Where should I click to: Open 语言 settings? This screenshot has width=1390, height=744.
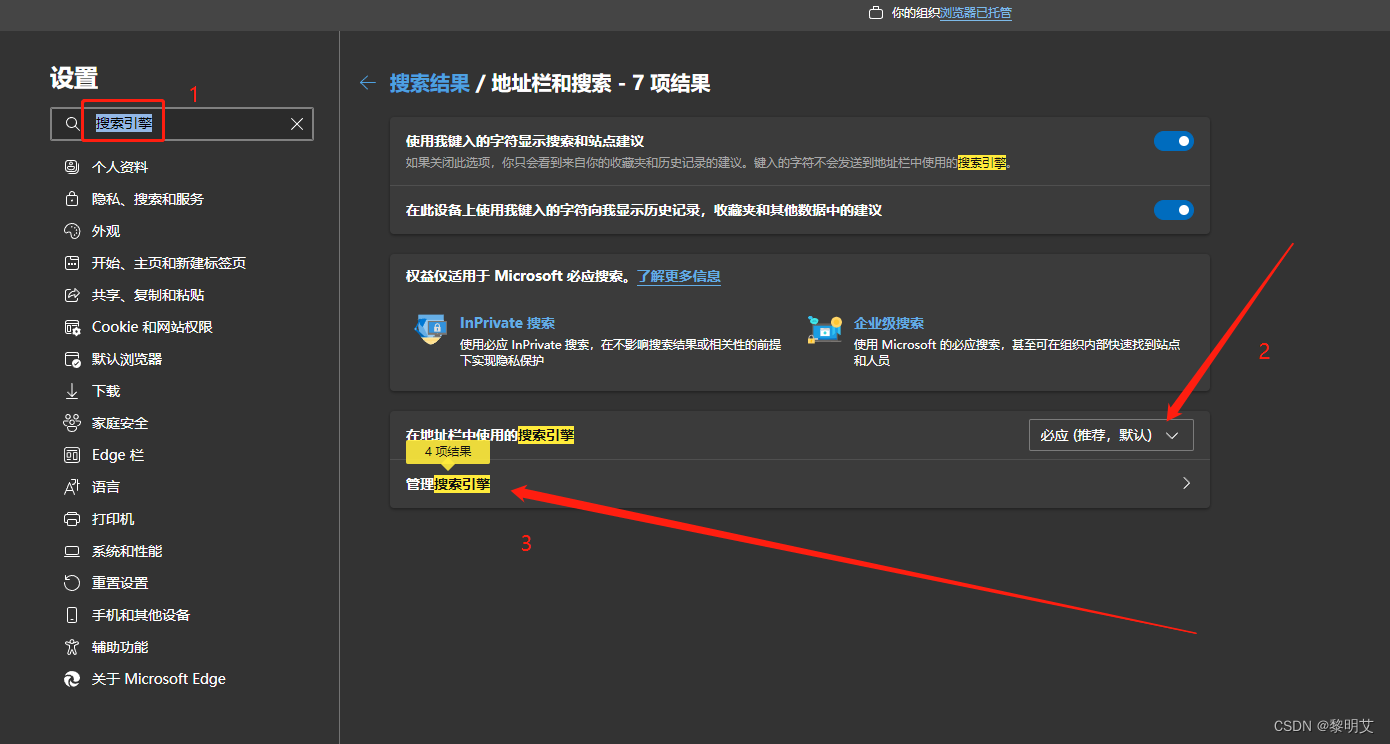(x=106, y=487)
